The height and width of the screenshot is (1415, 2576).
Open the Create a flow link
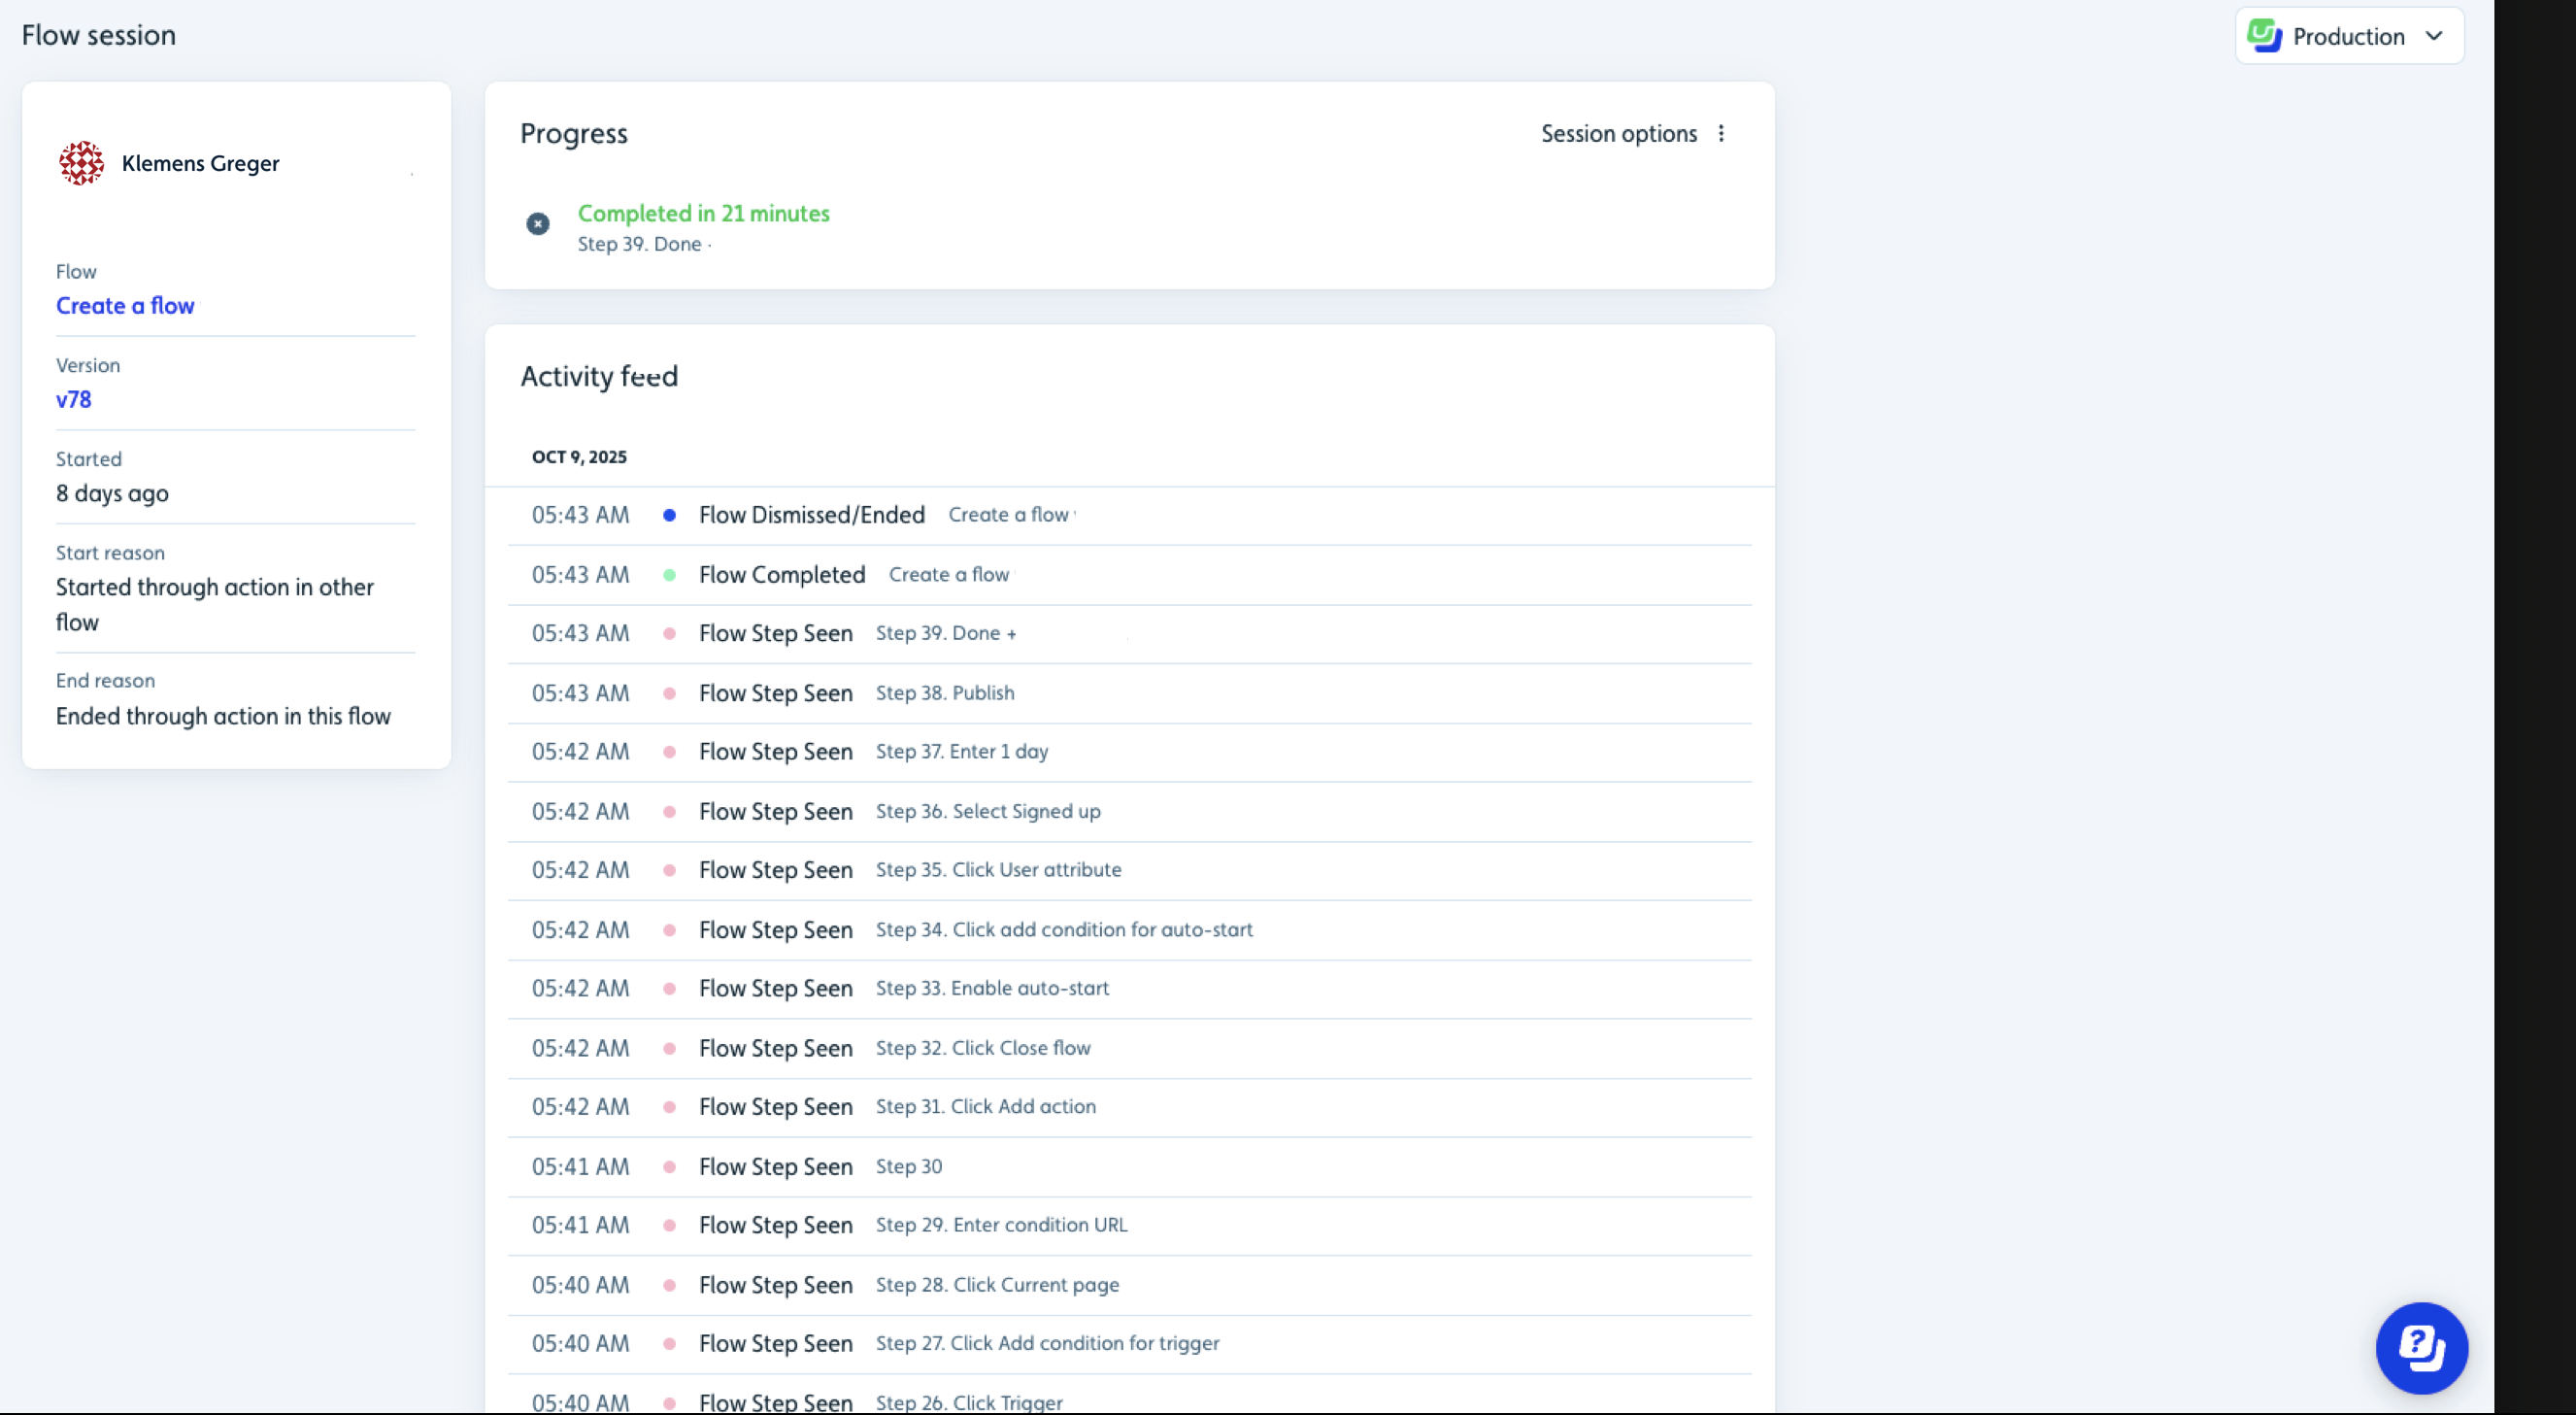[x=125, y=306]
